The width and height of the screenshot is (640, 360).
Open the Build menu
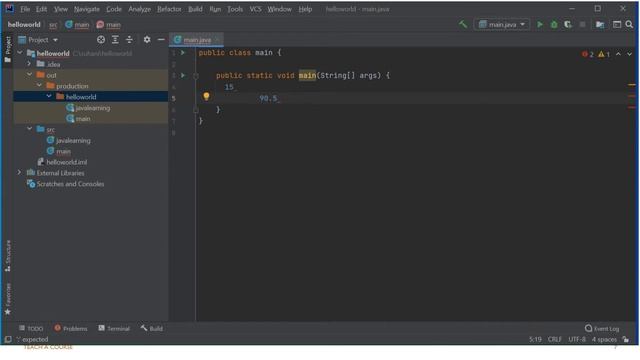pos(195,9)
